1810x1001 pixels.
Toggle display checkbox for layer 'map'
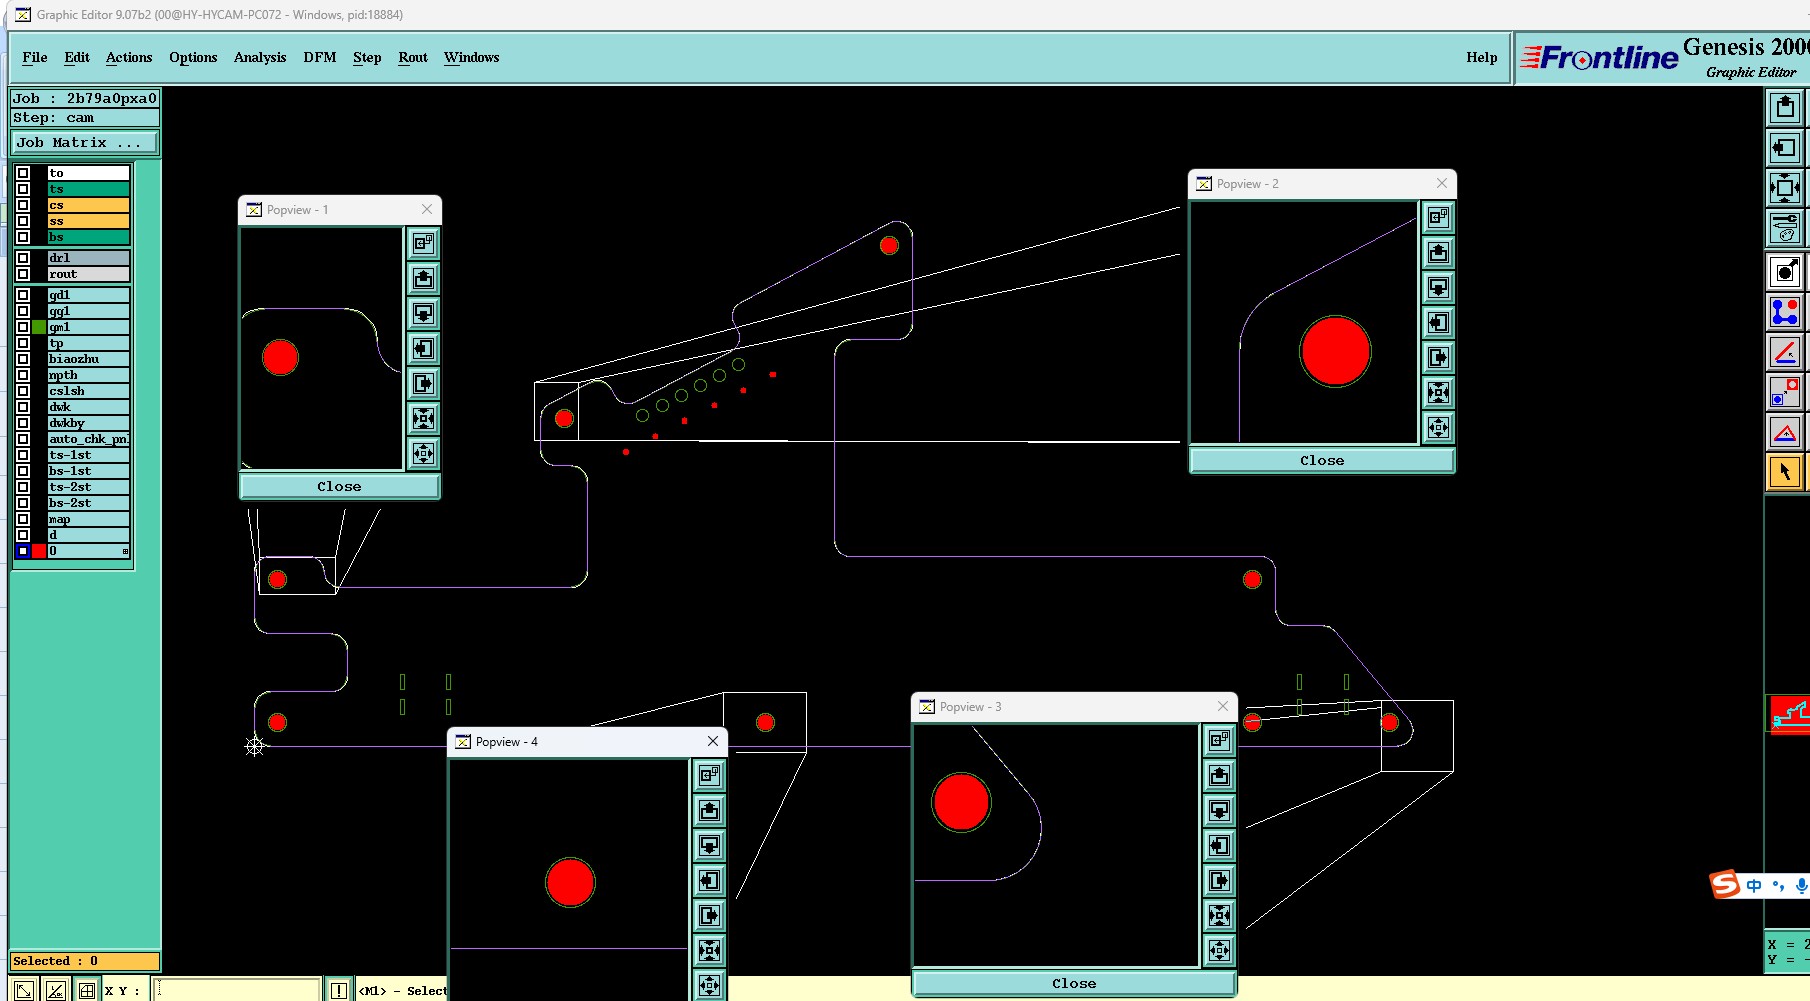[23, 519]
